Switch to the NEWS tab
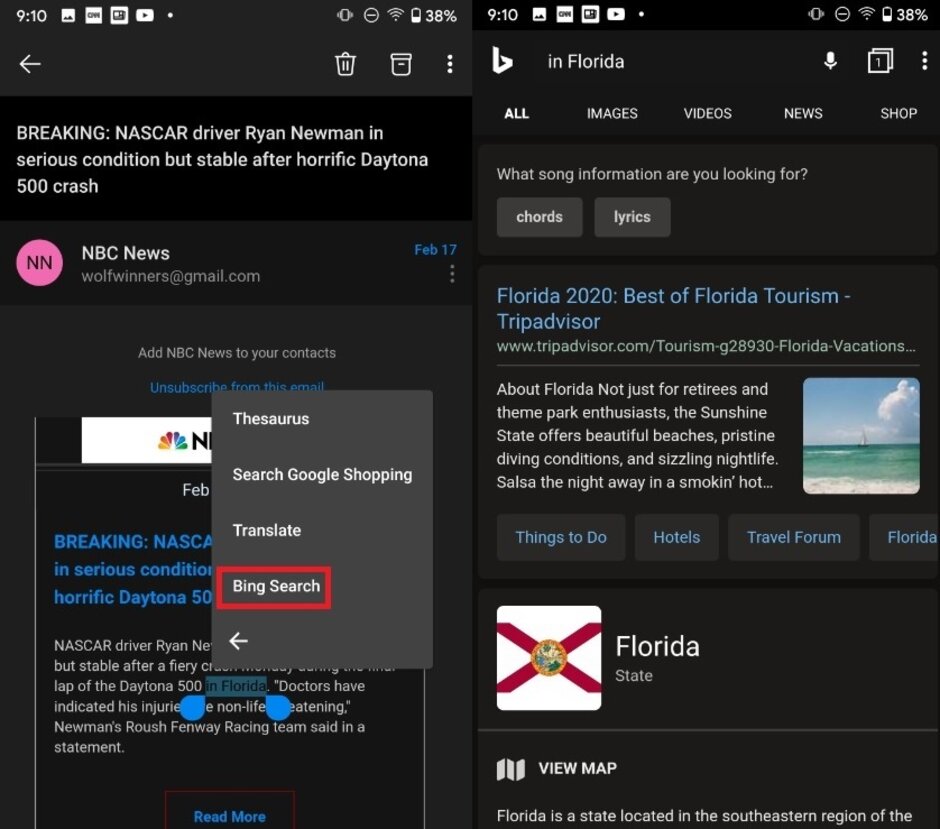 click(803, 113)
